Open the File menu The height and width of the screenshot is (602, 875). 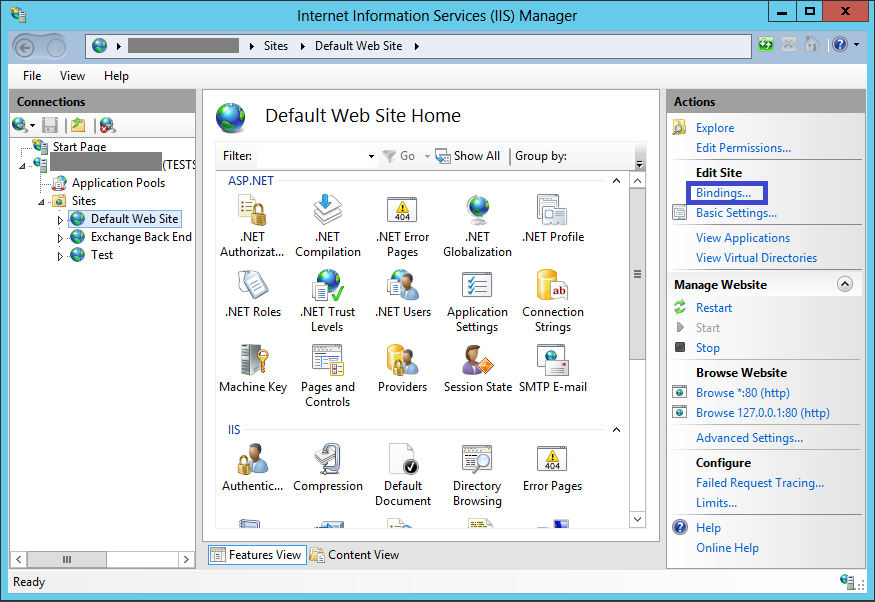point(32,76)
